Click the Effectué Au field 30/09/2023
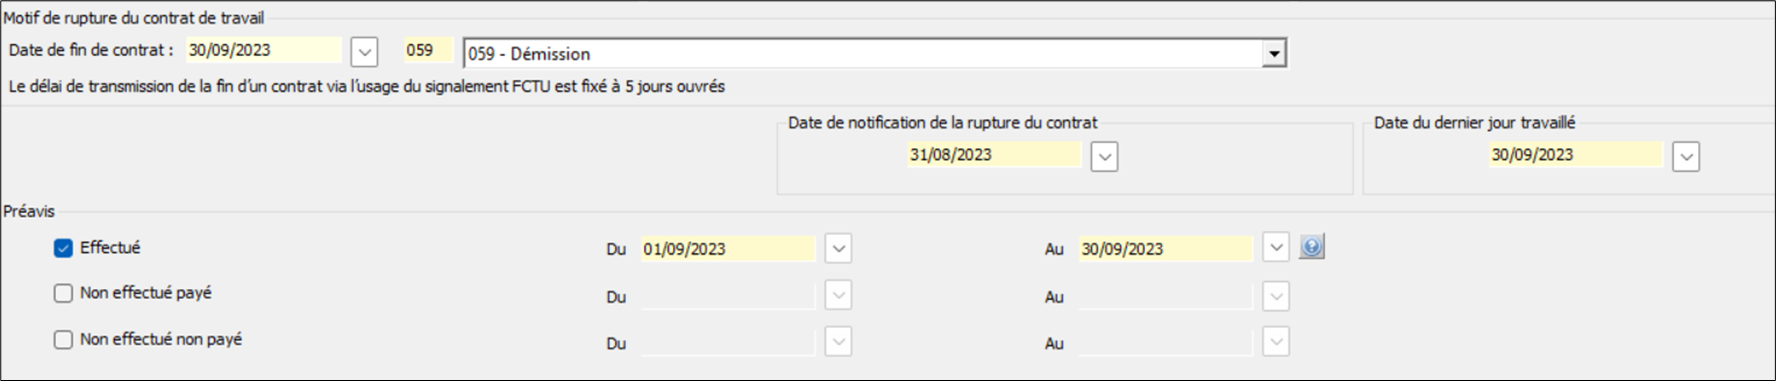Image resolution: width=1776 pixels, height=381 pixels. [x=1166, y=249]
